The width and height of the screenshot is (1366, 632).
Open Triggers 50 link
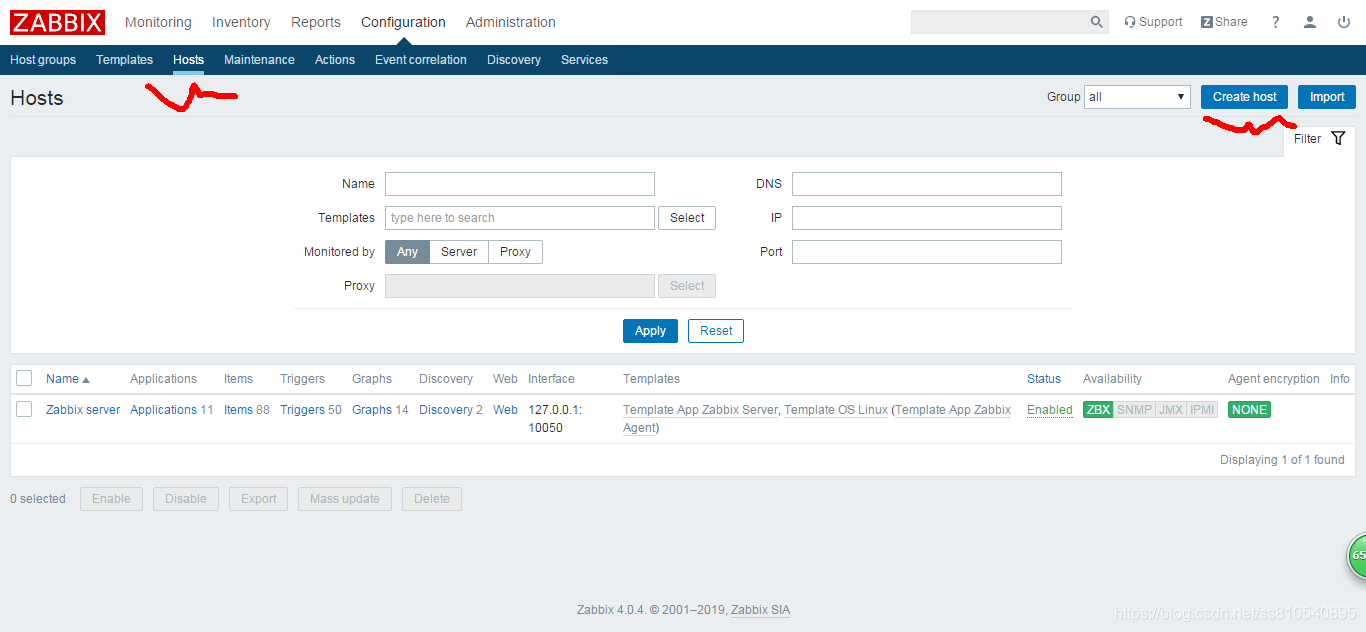tap(302, 410)
